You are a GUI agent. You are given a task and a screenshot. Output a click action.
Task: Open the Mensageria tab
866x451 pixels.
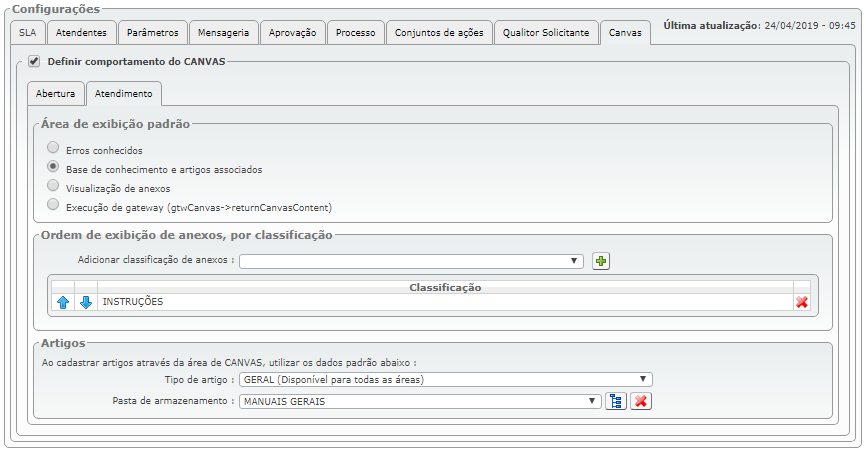click(224, 33)
